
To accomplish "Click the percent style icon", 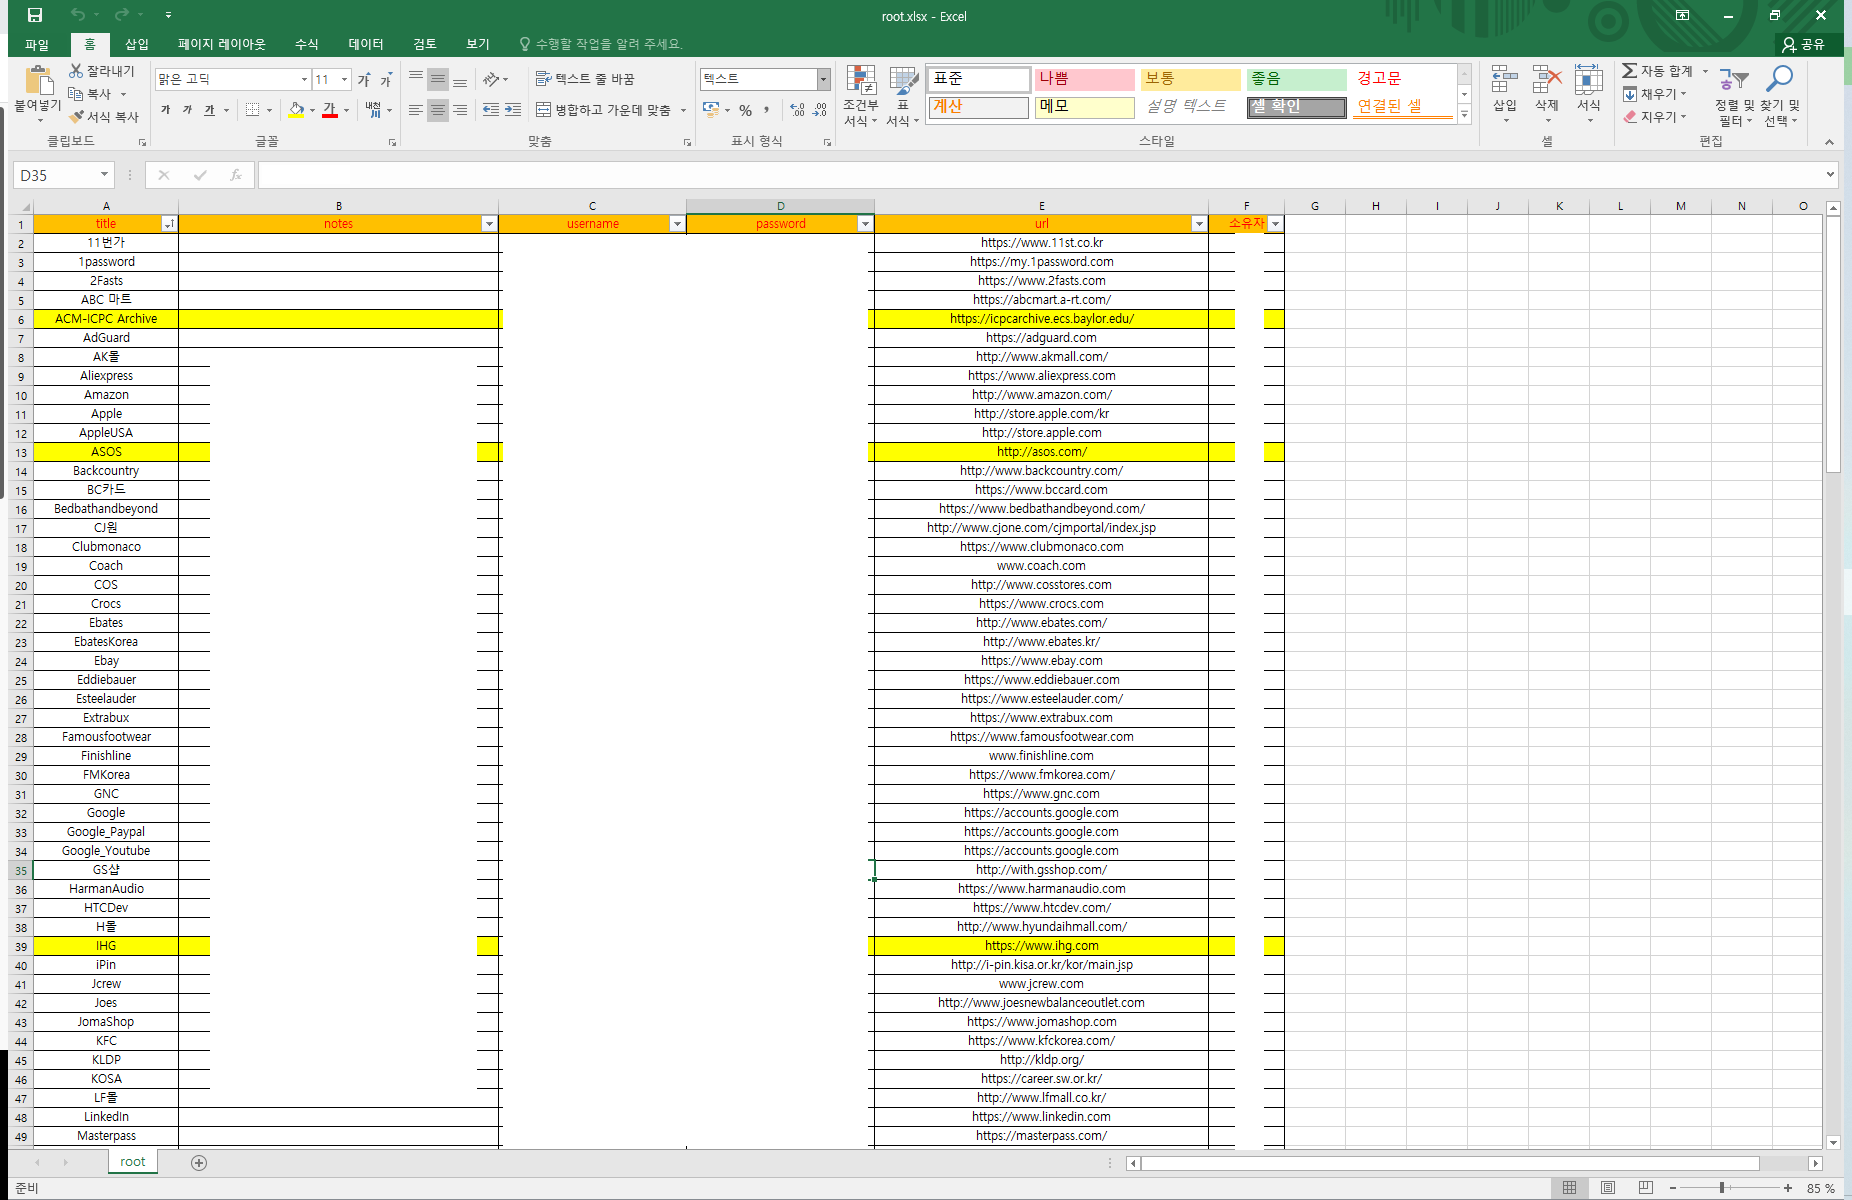I will click(746, 110).
